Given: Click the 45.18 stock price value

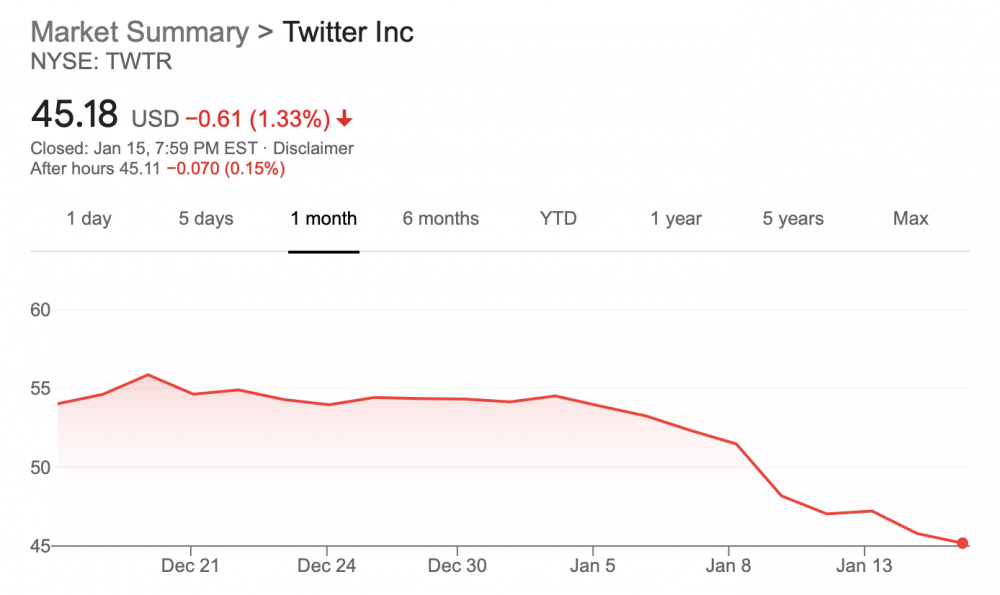Looking at the screenshot, I should pos(76,115).
